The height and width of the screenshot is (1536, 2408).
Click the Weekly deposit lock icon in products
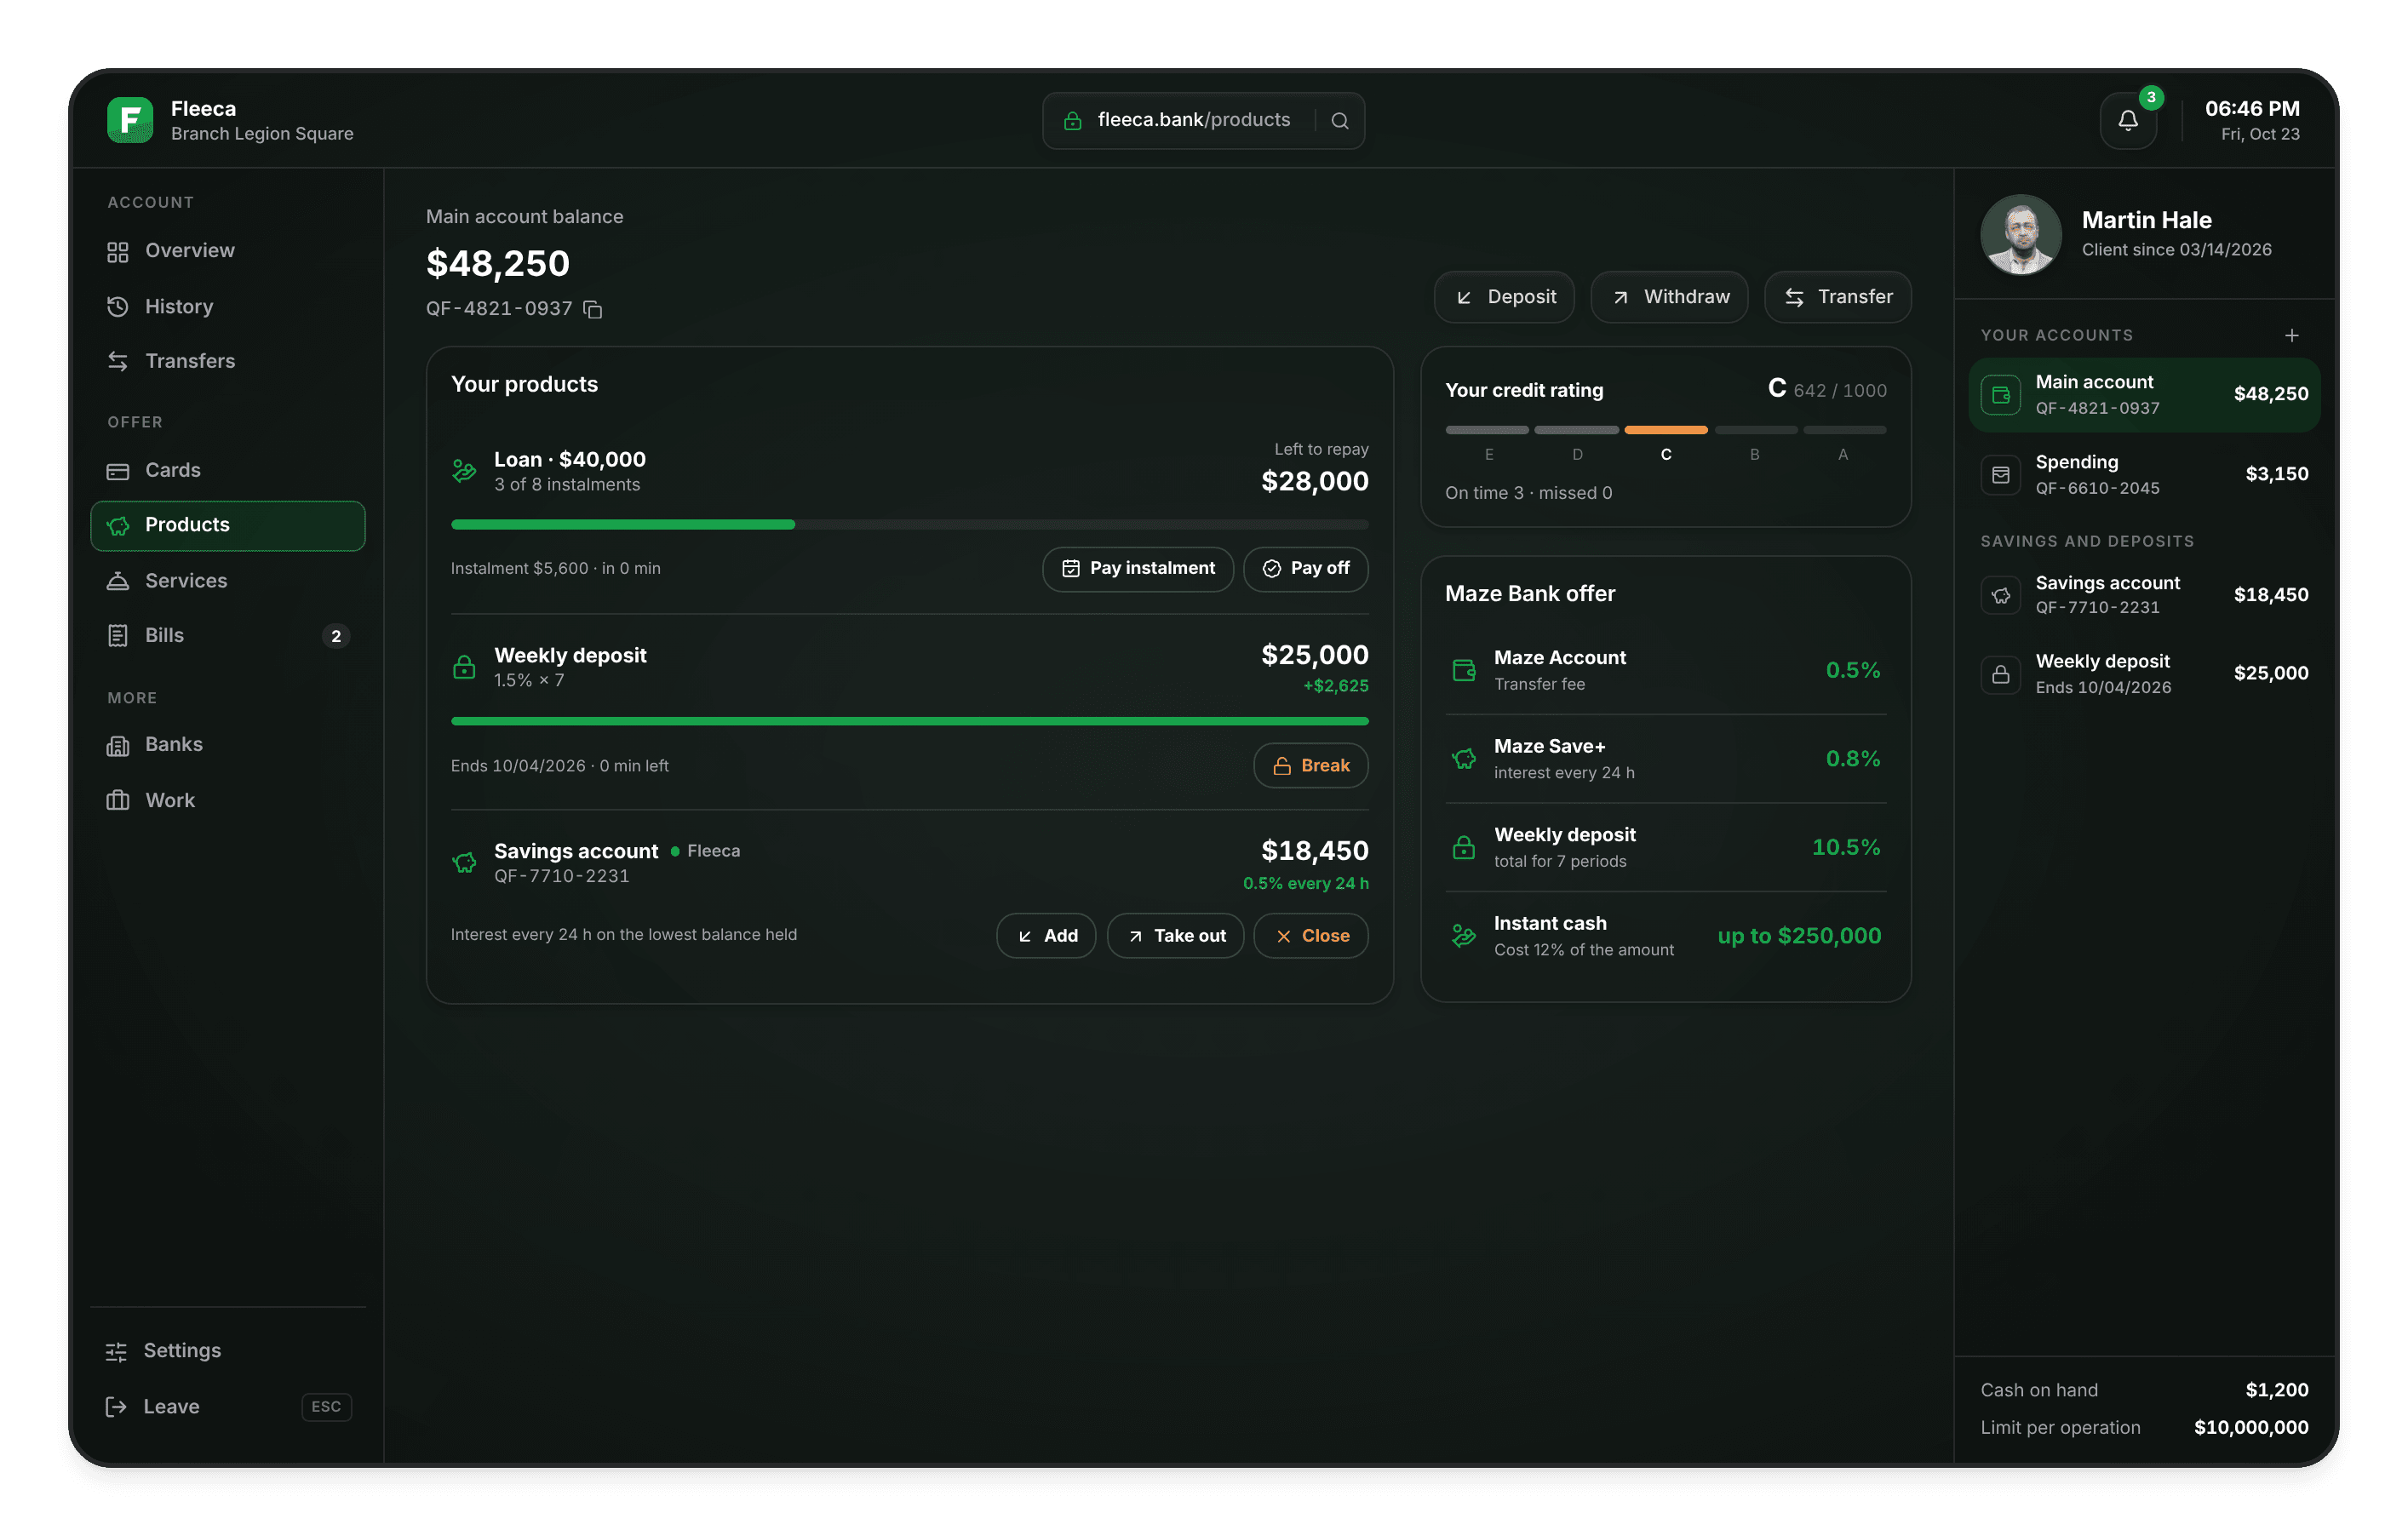pos(464,667)
